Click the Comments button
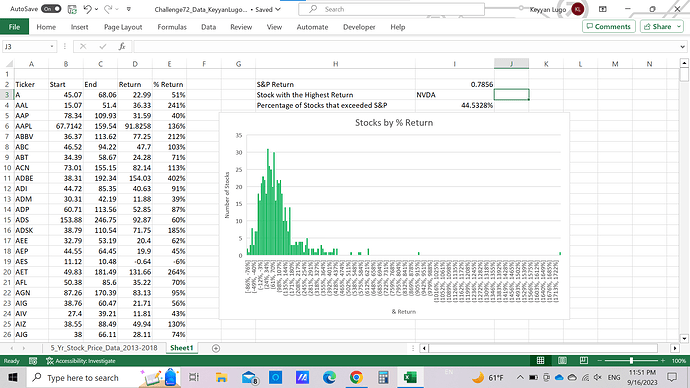The image size is (690, 388). point(609,27)
